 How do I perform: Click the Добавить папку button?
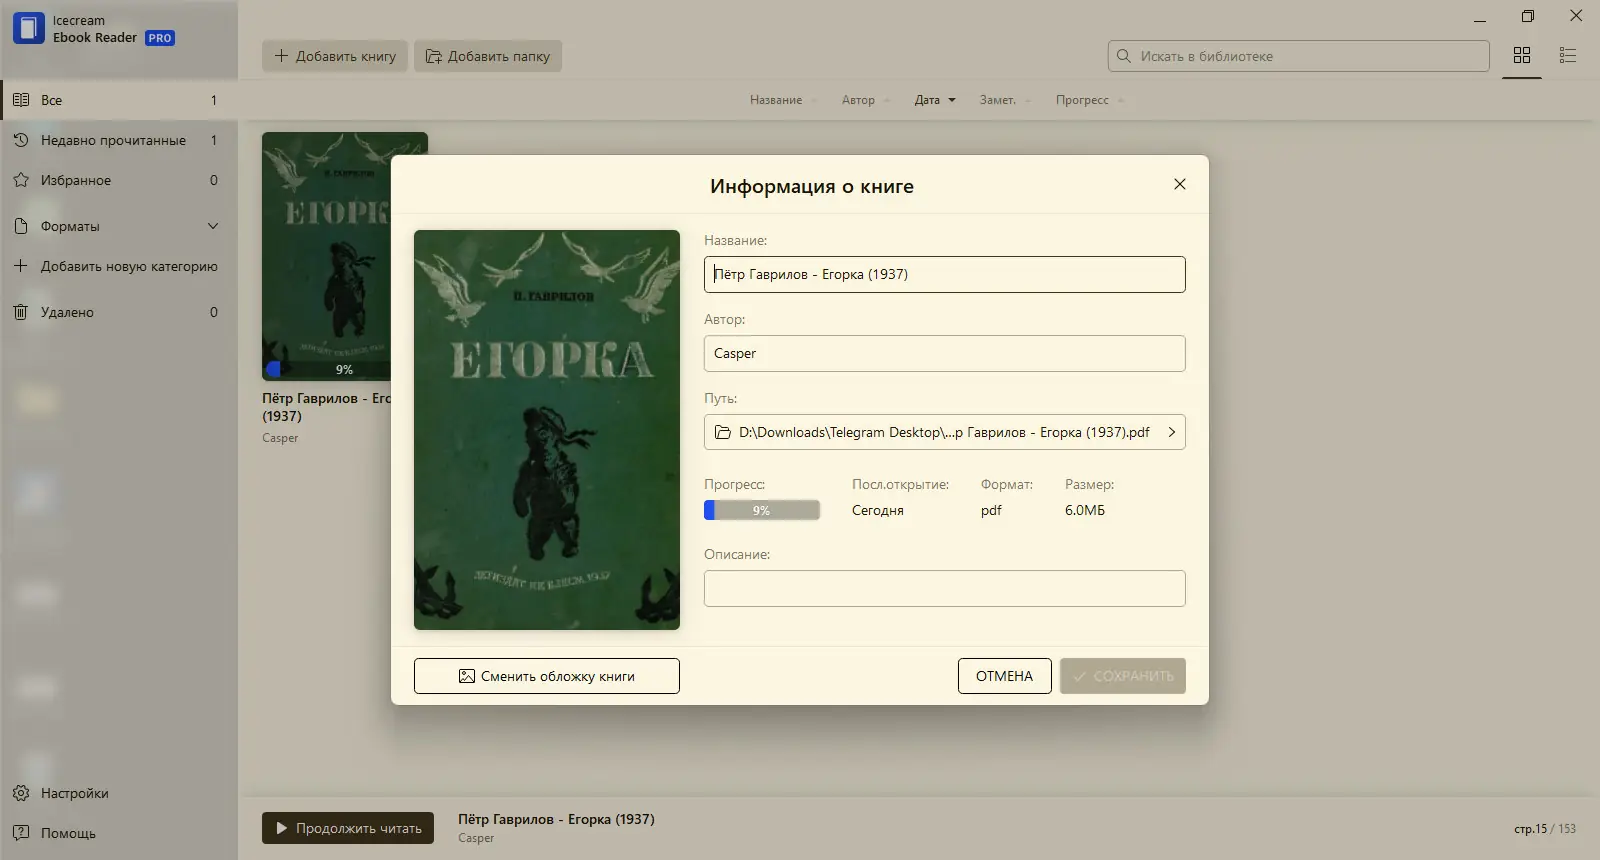[x=488, y=56]
